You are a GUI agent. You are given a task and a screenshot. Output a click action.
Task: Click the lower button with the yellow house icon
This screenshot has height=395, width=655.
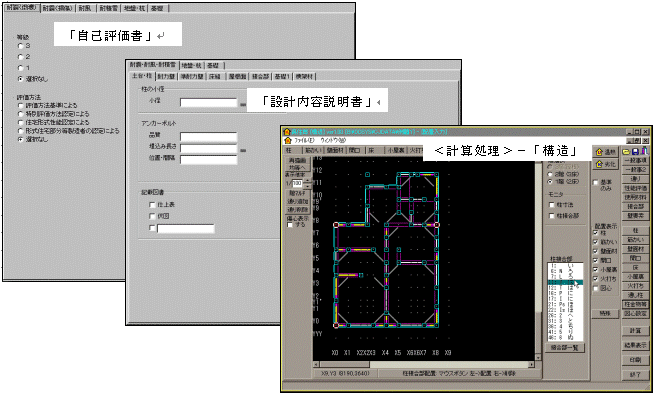[x=605, y=164]
